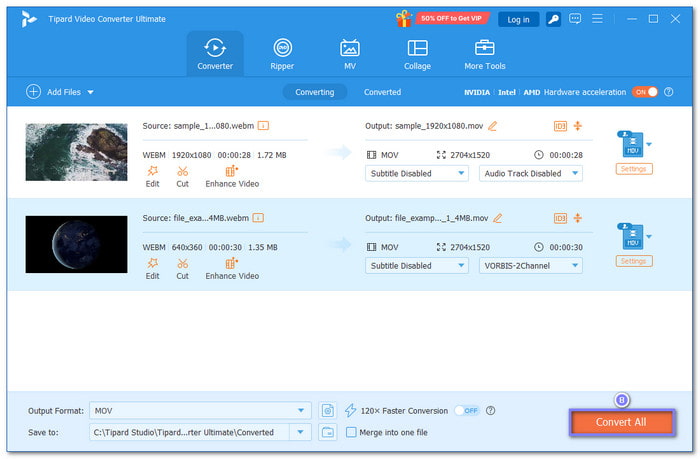This screenshot has width=700, height=459.
Task: Rename output sample_1920x1080.mov with pencil icon
Action: pyautogui.click(x=492, y=125)
